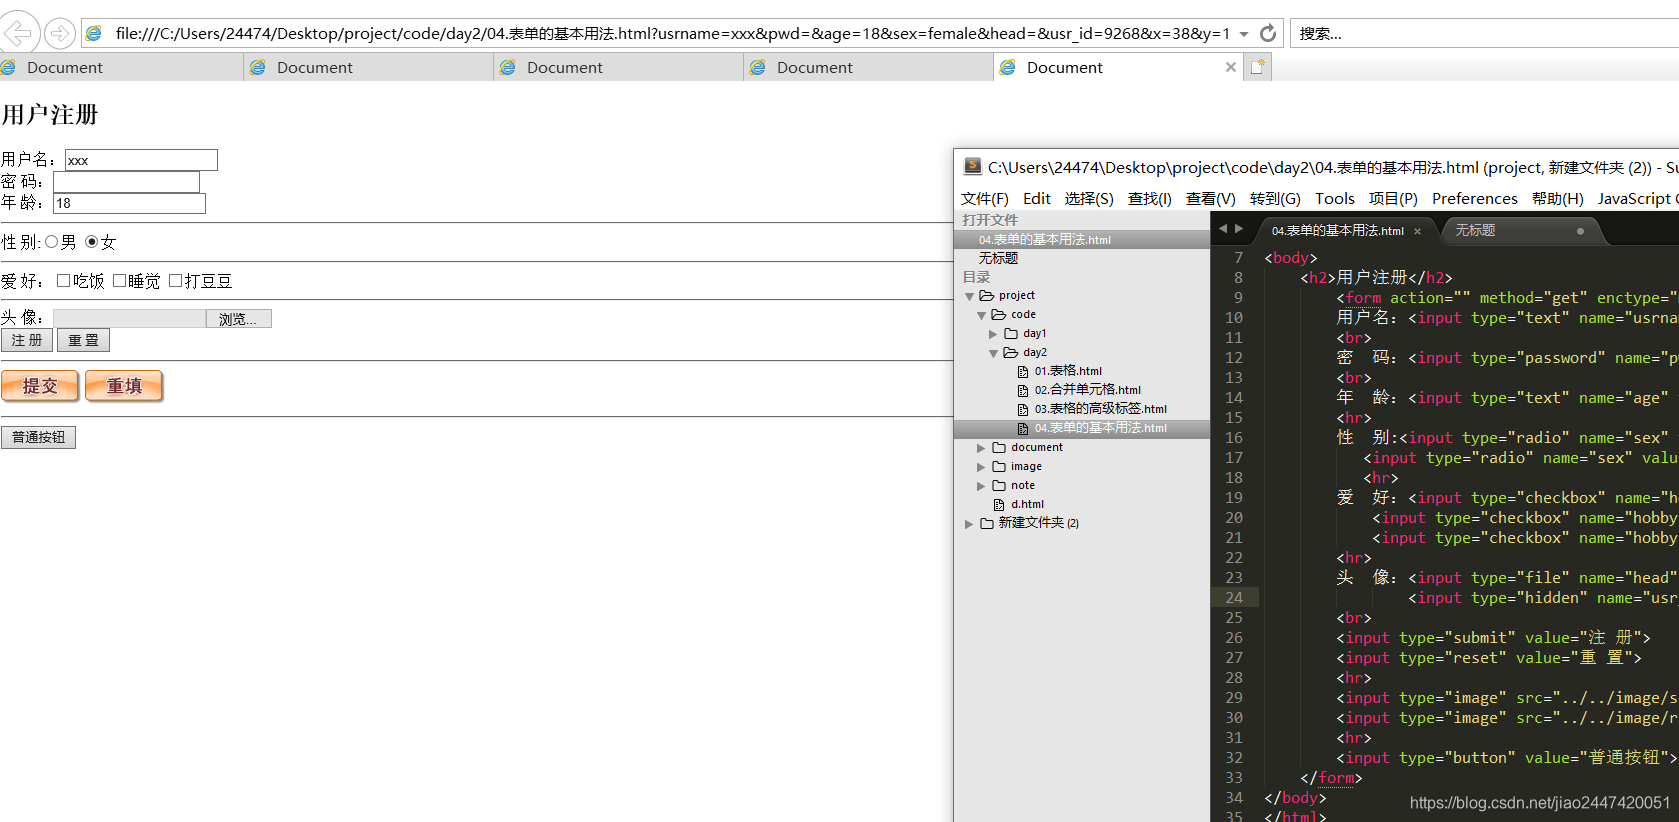Open 01.表格.html in the sidebar tree
This screenshot has height=822, width=1679.
click(x=1068, y=371)
